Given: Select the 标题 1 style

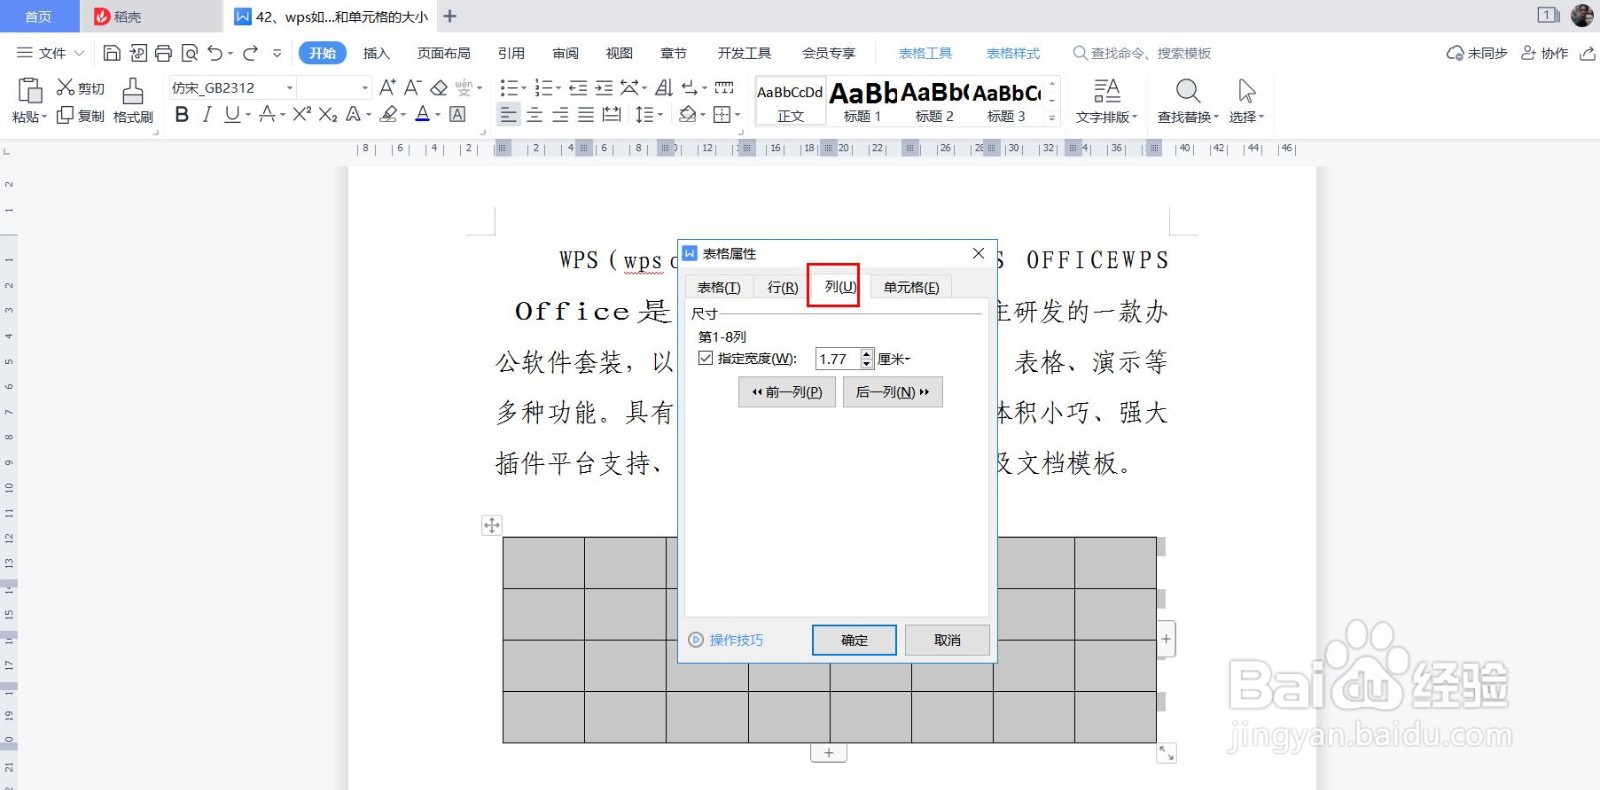Looking at the screenshot, I should click(862, 101).
